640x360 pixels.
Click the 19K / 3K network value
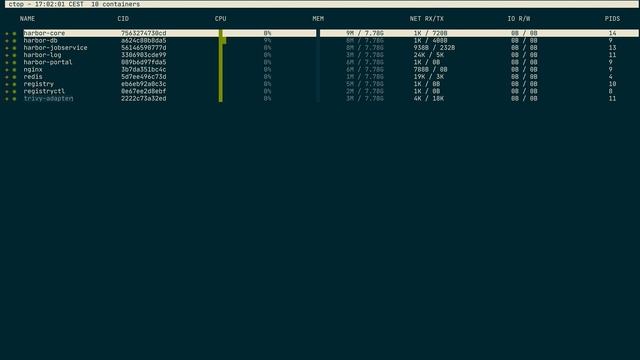(x=429, y=77)
